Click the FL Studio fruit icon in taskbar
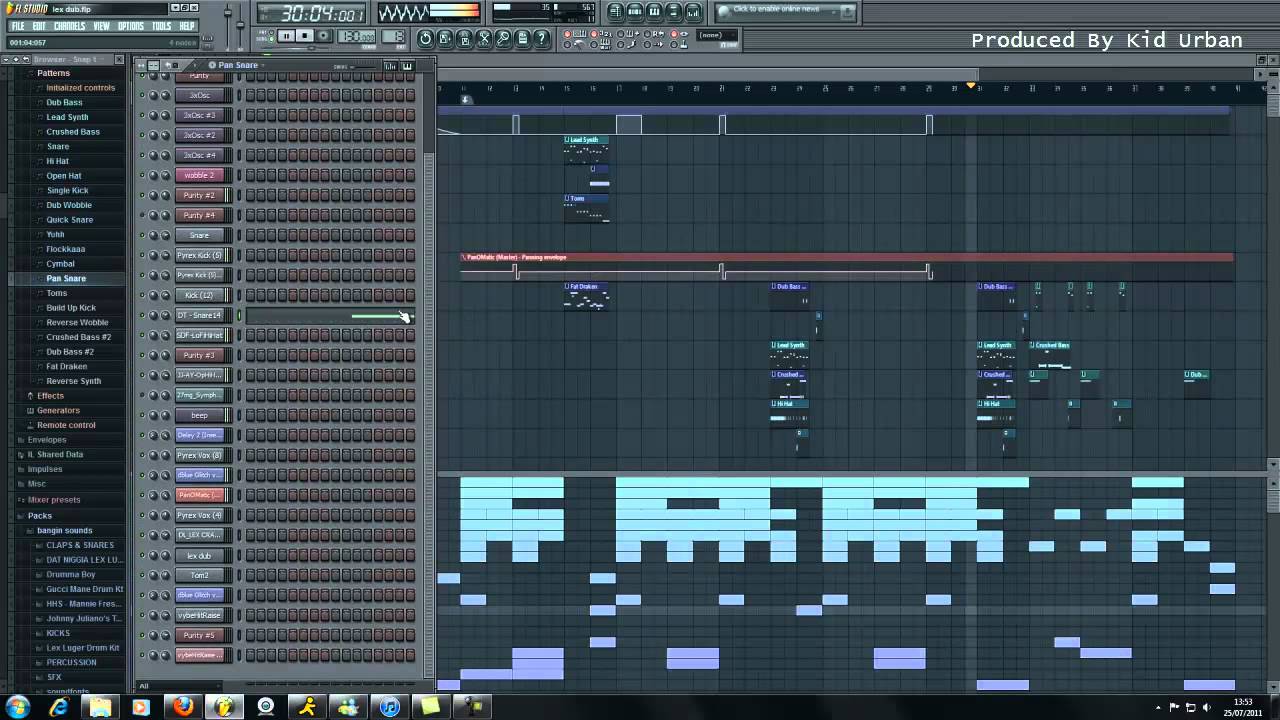Image resolution: width=1280 pixels, height=720 pixels. 224,707
